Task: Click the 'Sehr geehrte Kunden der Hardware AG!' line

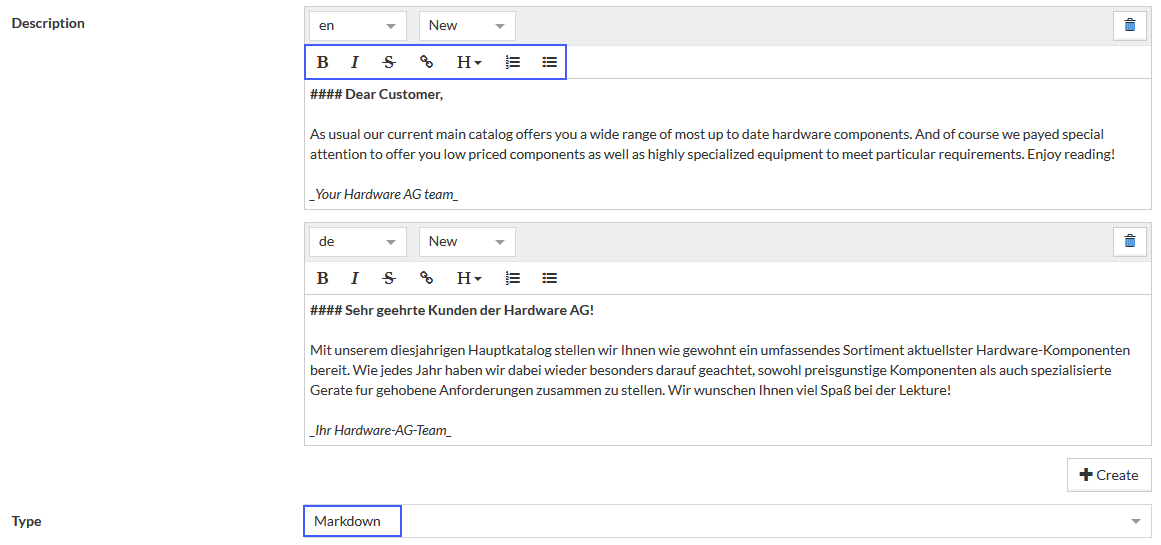Action: [x=469, y=311]
